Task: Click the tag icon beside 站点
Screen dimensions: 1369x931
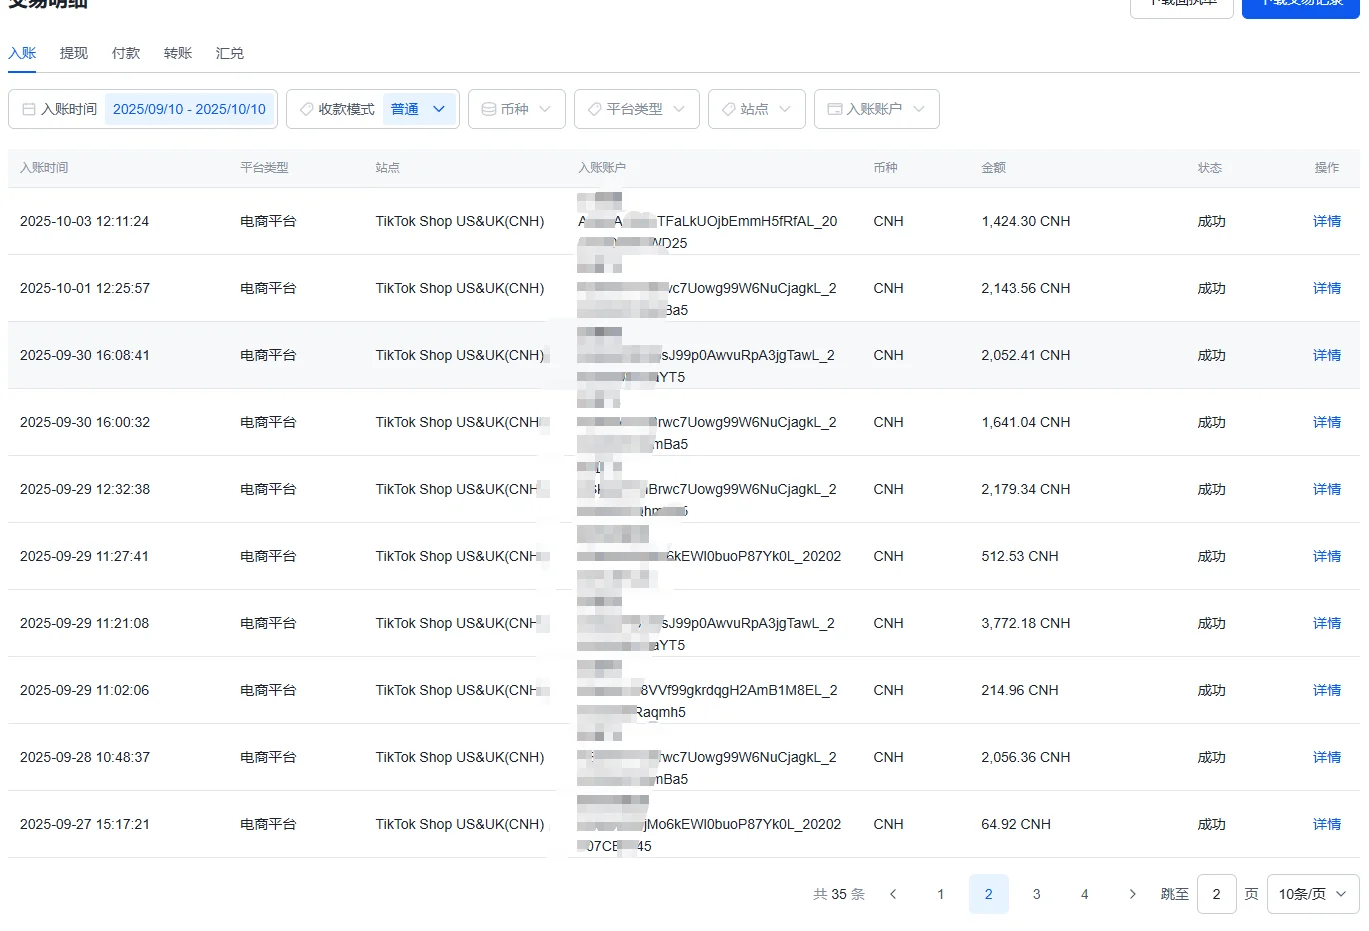Action: 729,109
